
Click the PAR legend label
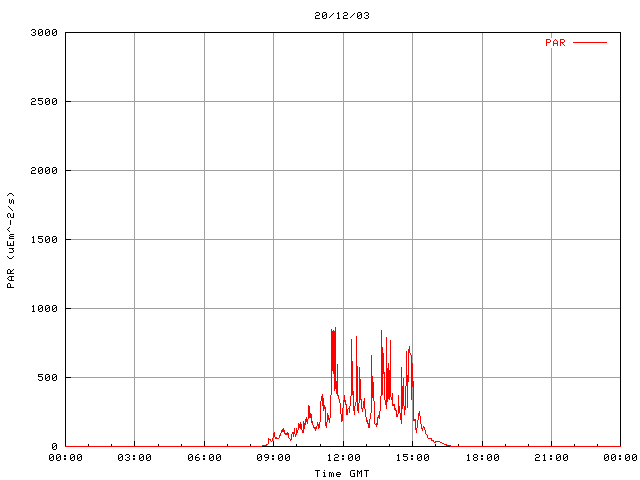[x=556, y=42]
